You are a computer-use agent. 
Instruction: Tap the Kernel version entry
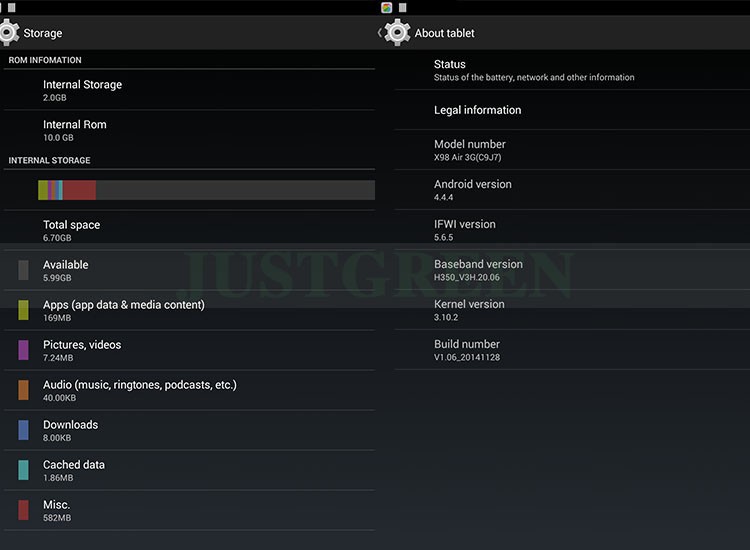click(x=572, y=310)
